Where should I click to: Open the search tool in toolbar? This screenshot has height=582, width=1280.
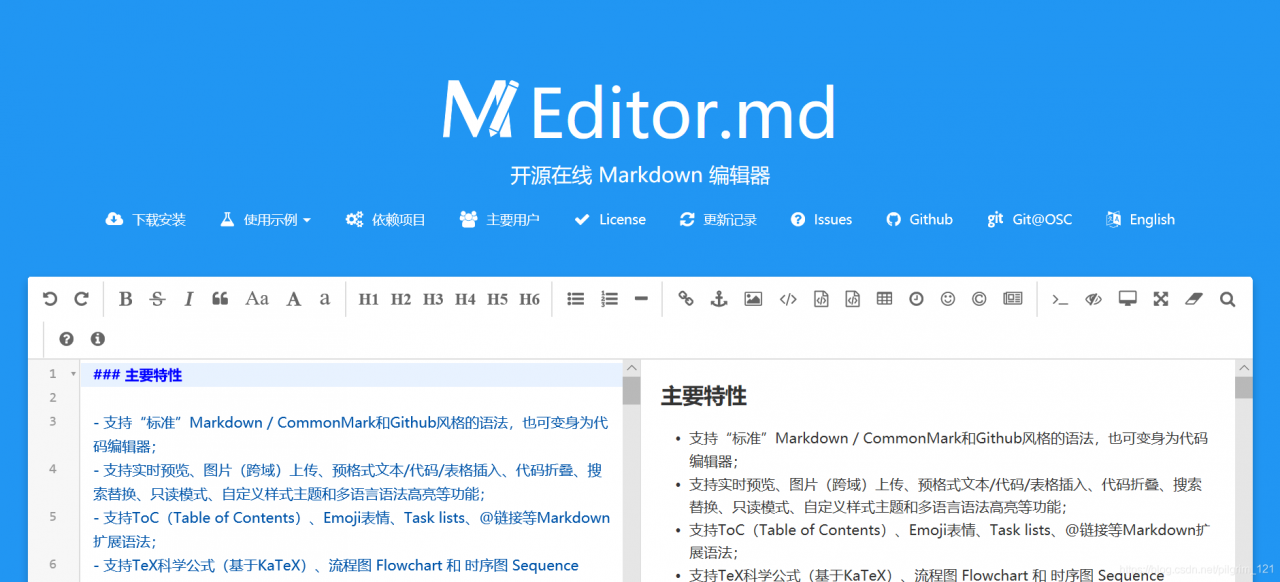pyautogui.click(x=1227, y=298)
